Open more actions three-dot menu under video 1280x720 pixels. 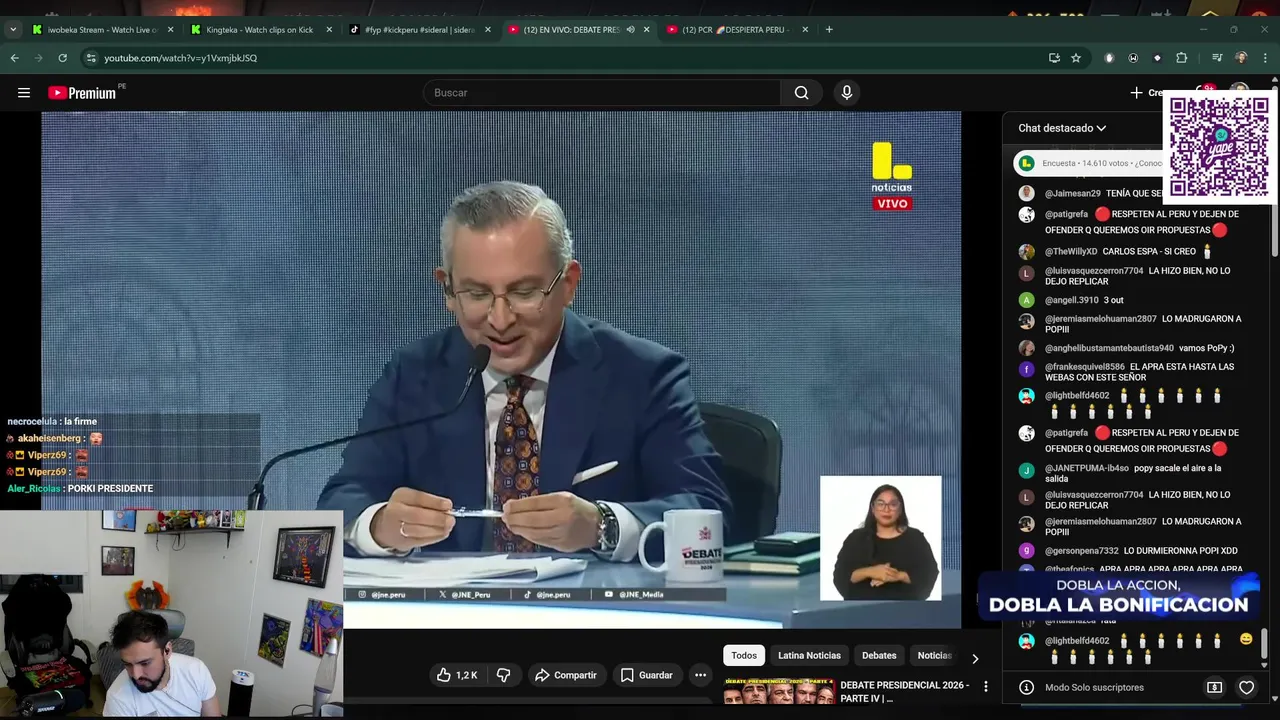point(701,675)
